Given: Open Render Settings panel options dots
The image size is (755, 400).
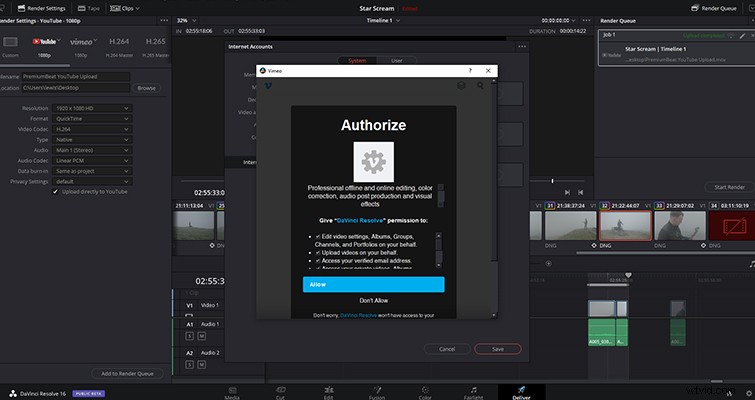Looking at the screenshot, I should (164, 21).
